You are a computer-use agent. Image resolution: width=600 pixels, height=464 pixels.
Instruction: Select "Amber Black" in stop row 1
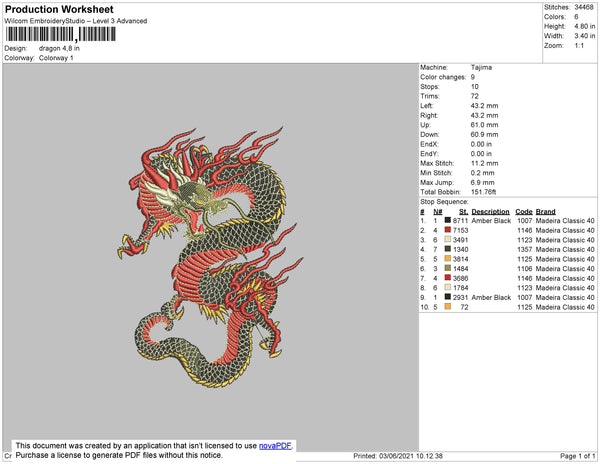point(491,221)
